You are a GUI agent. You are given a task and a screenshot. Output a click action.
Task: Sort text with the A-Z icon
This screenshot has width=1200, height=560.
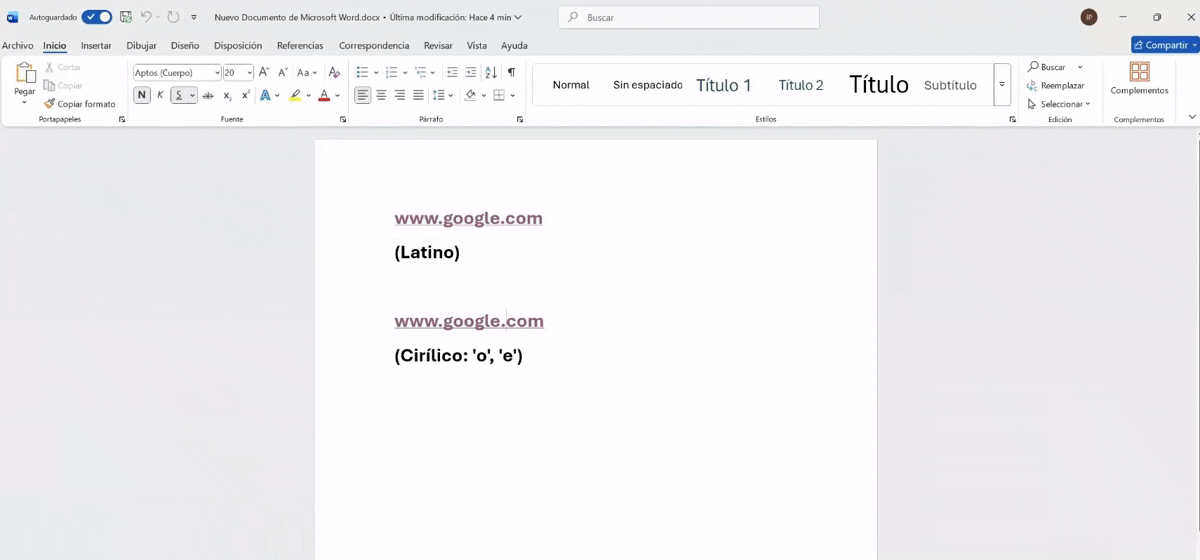pyautogui.click(x=491, y=72)
